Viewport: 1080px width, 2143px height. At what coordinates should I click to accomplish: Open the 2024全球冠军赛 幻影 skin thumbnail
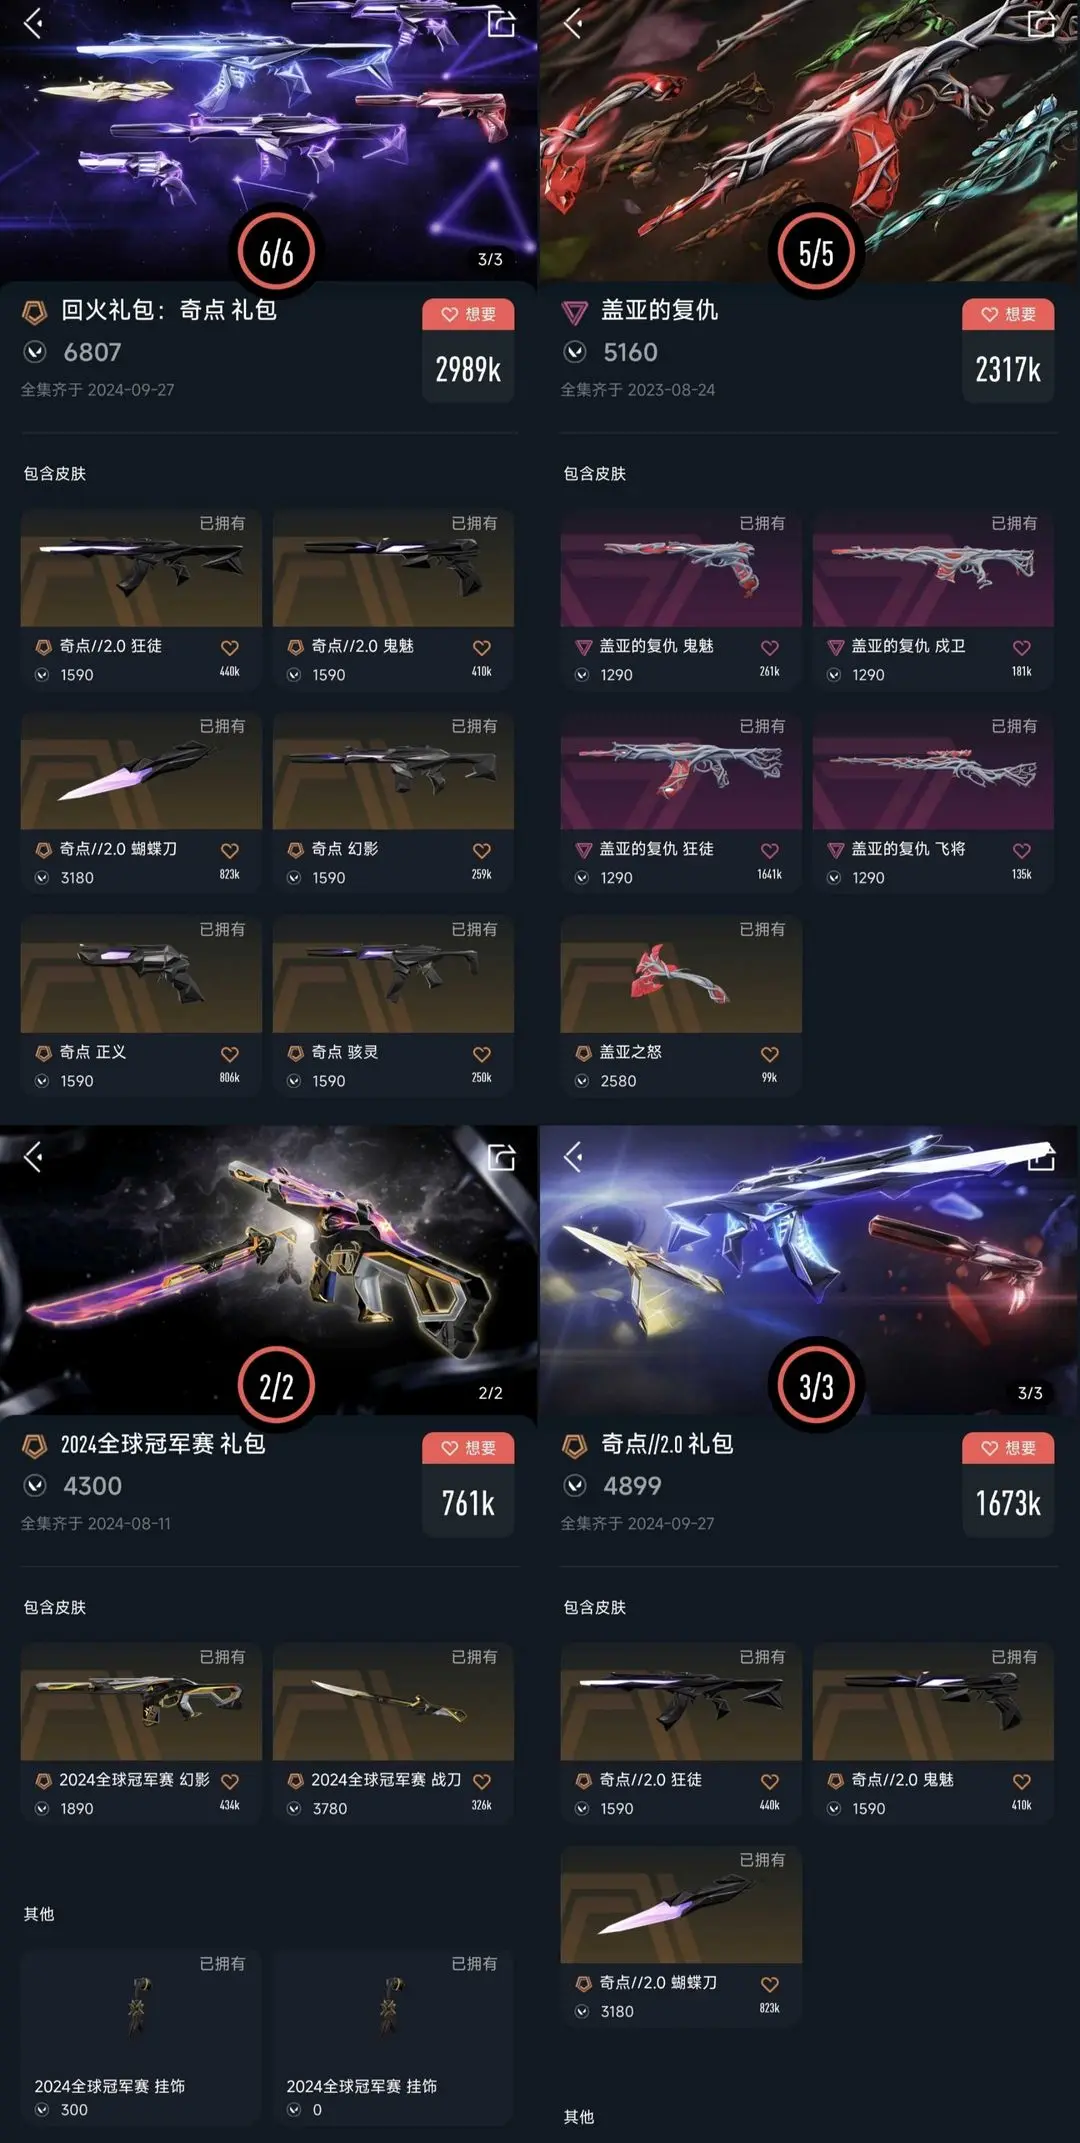141,1702
